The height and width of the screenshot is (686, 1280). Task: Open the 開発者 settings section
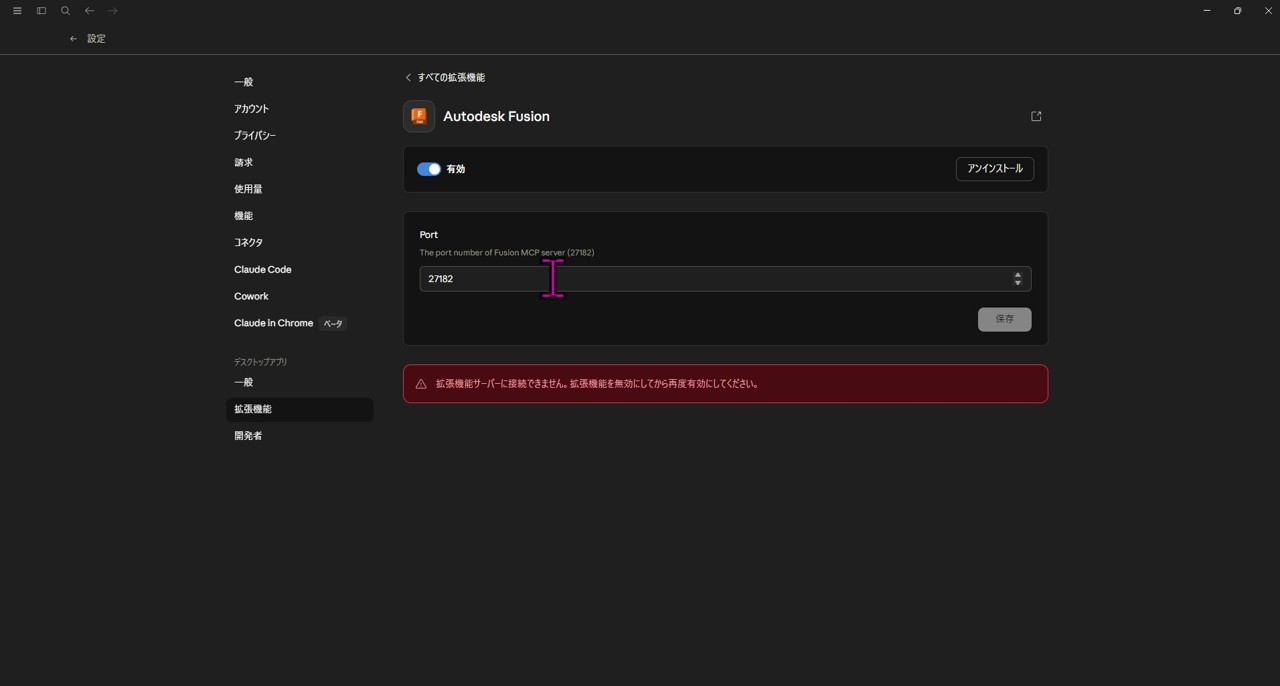click(x=248, y=436)
